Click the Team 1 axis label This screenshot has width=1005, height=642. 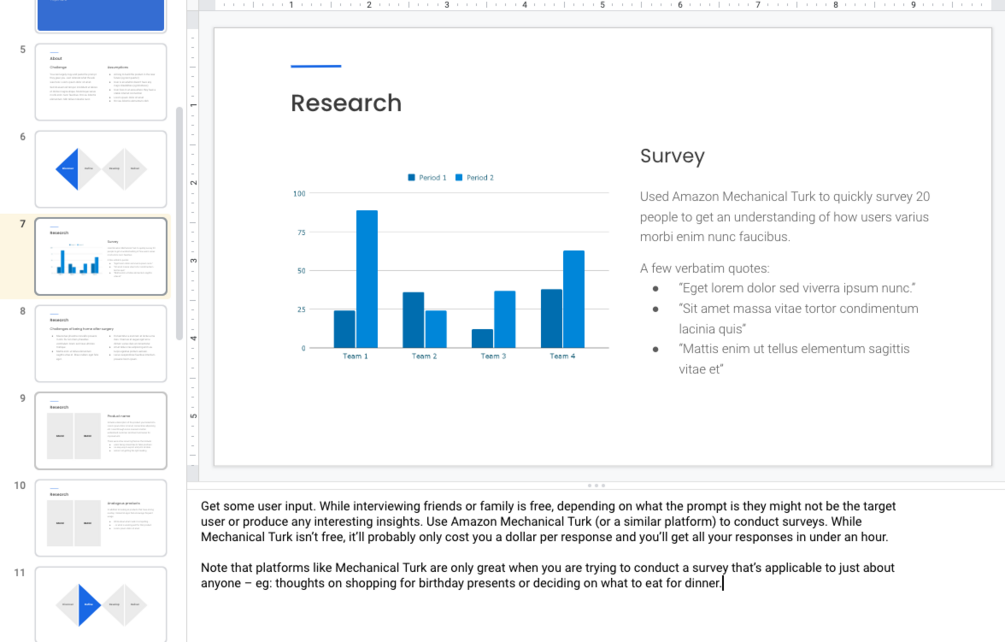click(355, 356)
